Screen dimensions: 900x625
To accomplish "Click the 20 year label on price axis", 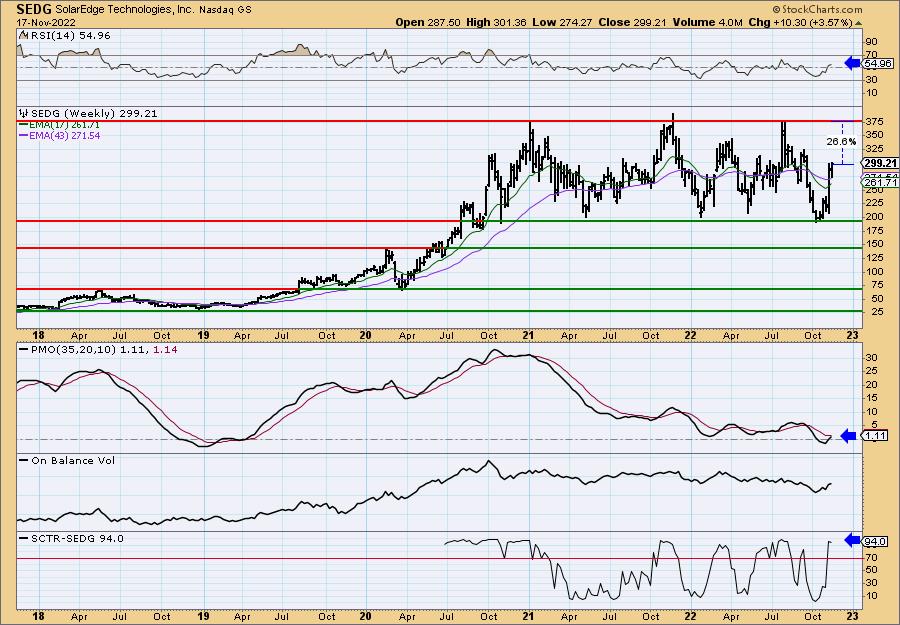I will coord(366,336).
